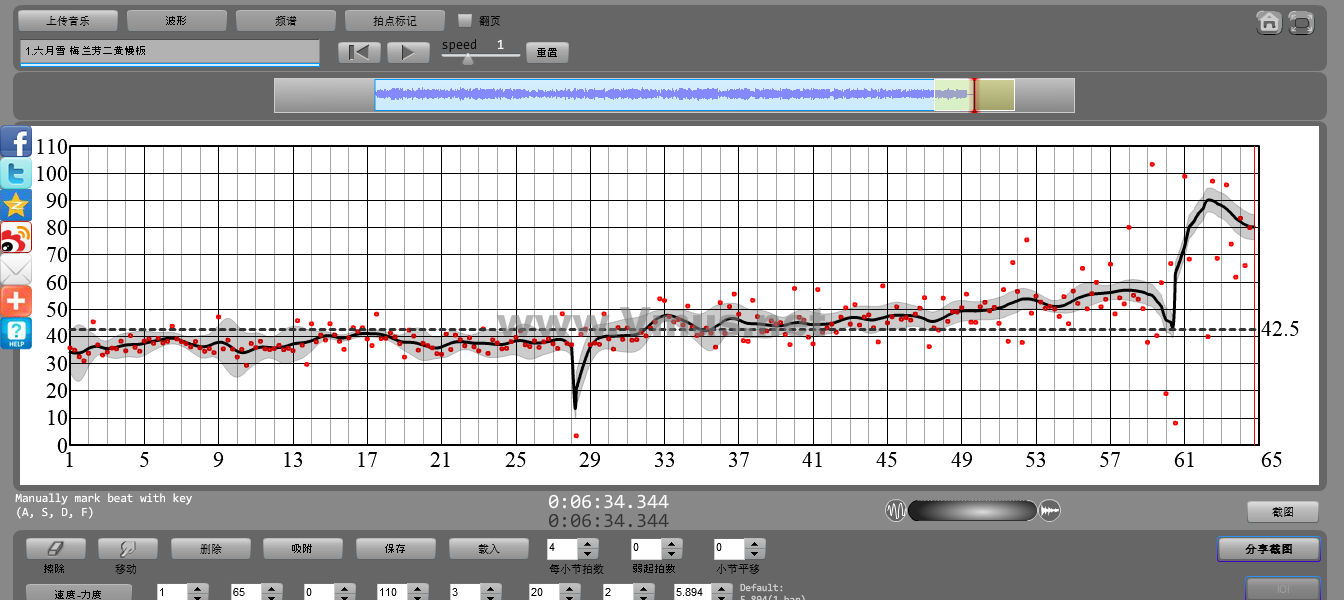Rewind playback to the start
This screenshot has width=1344, height=600.
pos(359,52)
